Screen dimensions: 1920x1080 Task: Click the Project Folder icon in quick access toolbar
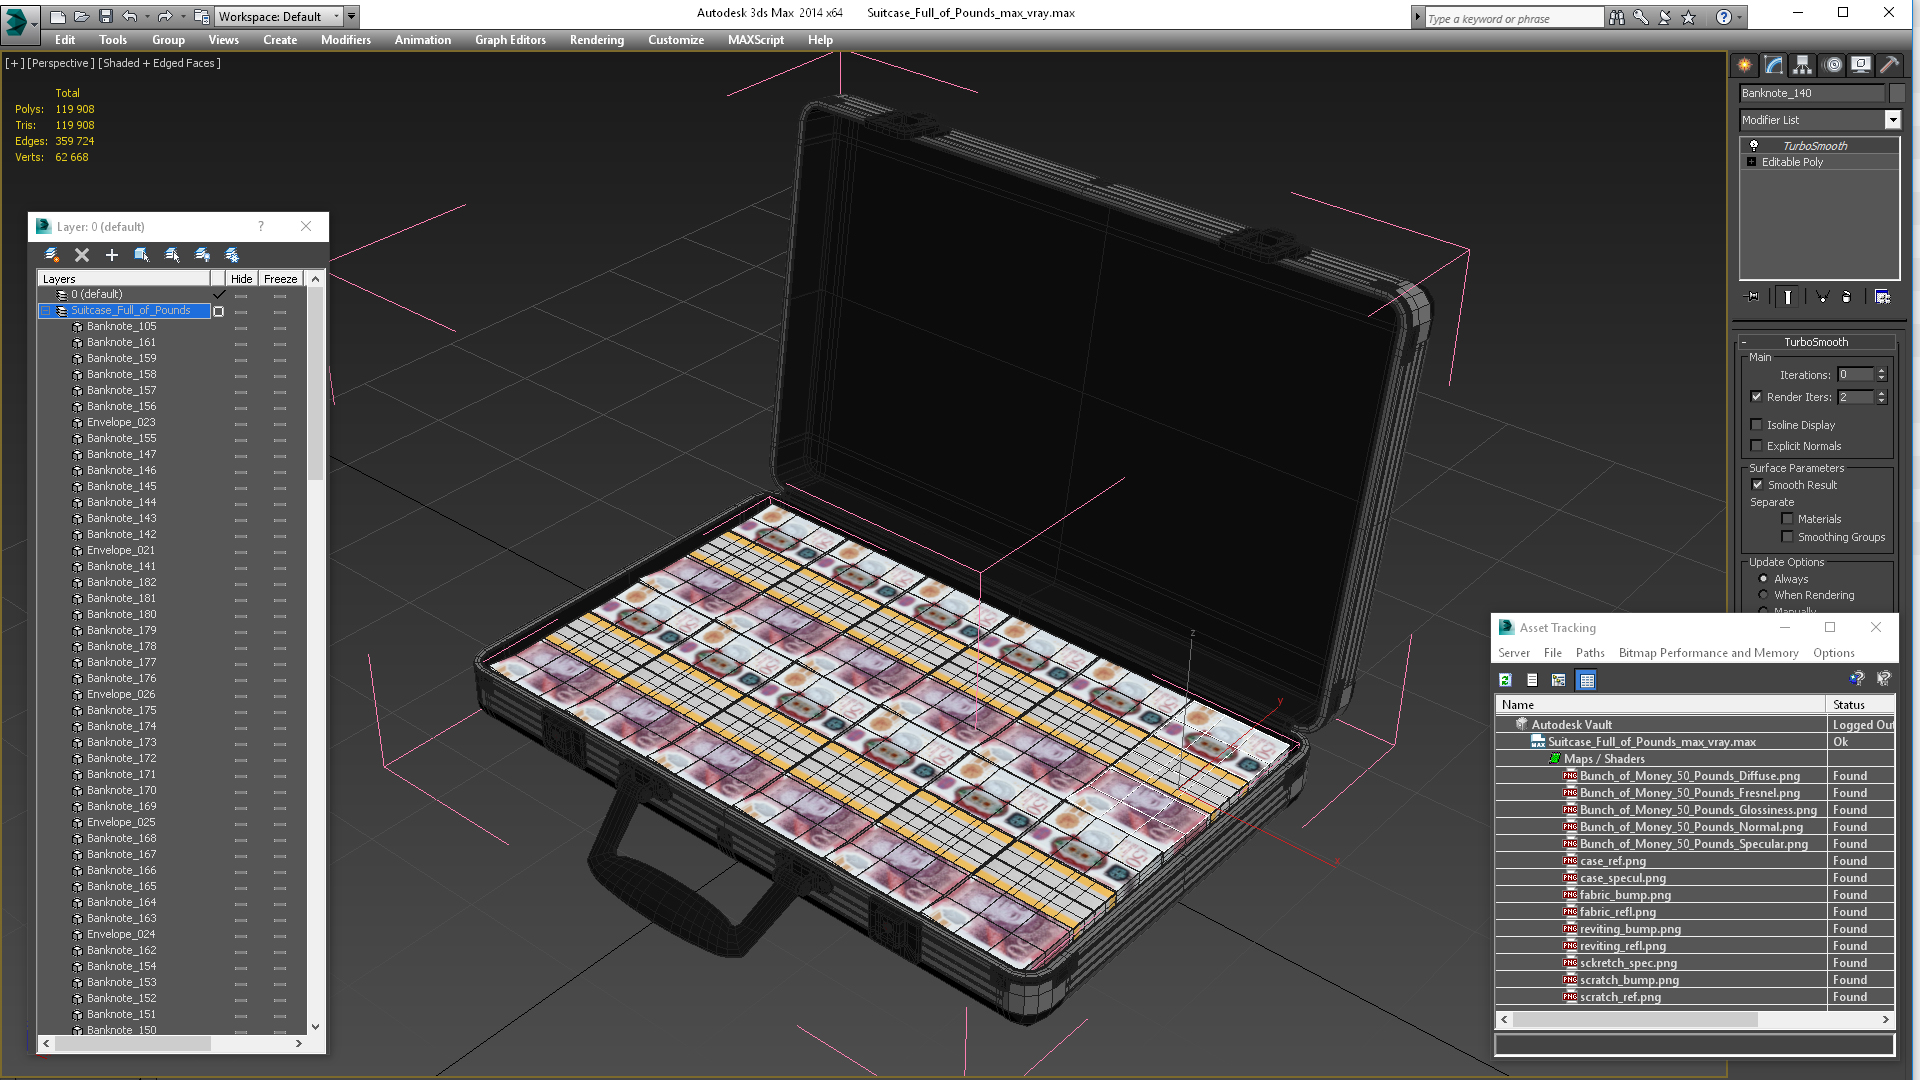coord(202,16)
